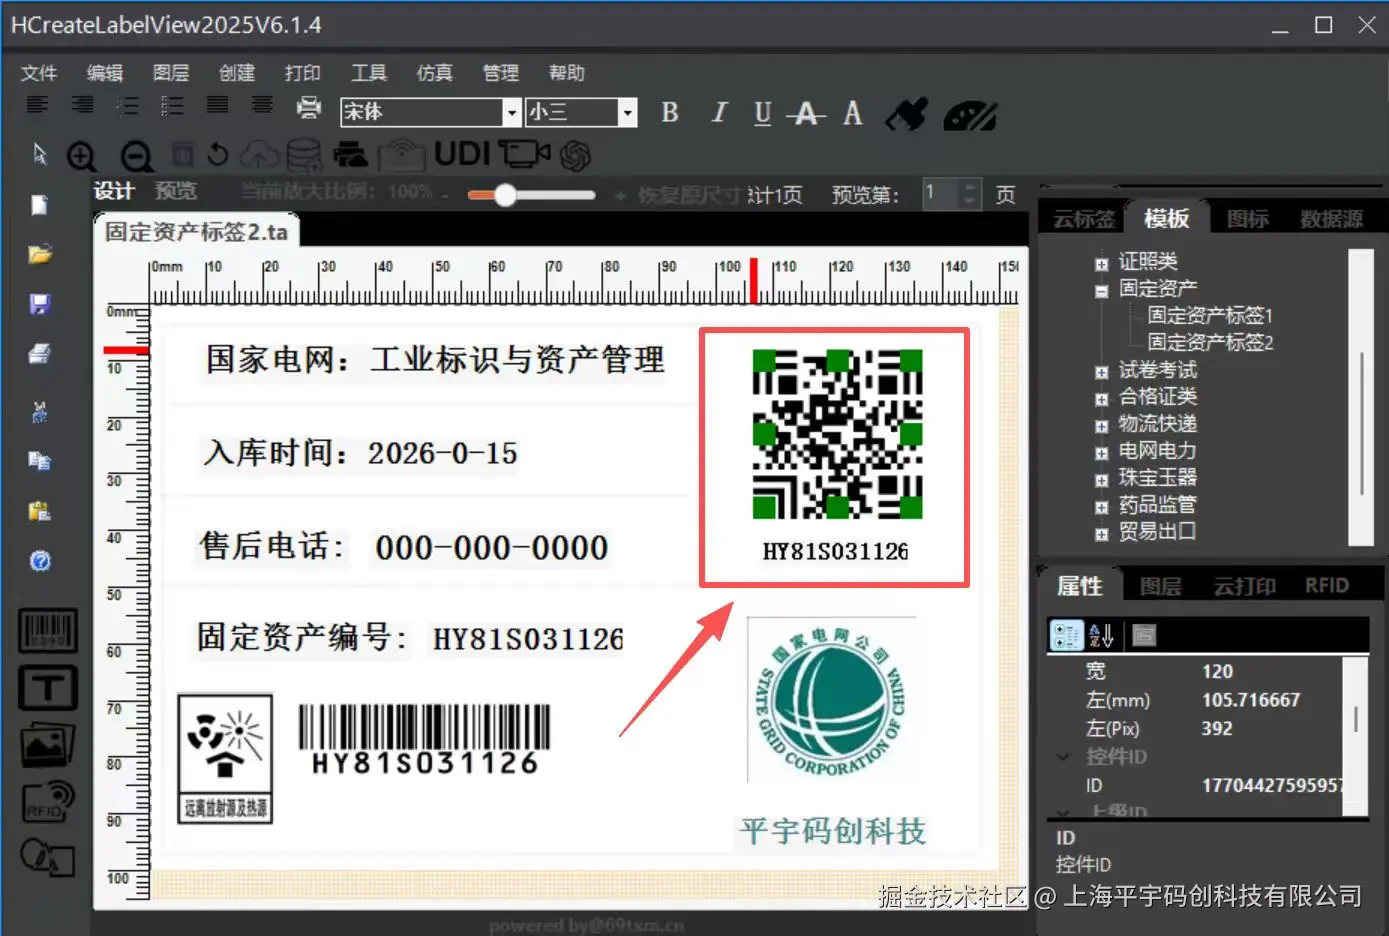Expand the 物流快递 template category
The height and width of the screenshot is (936, 1389).
point(1101,426)
